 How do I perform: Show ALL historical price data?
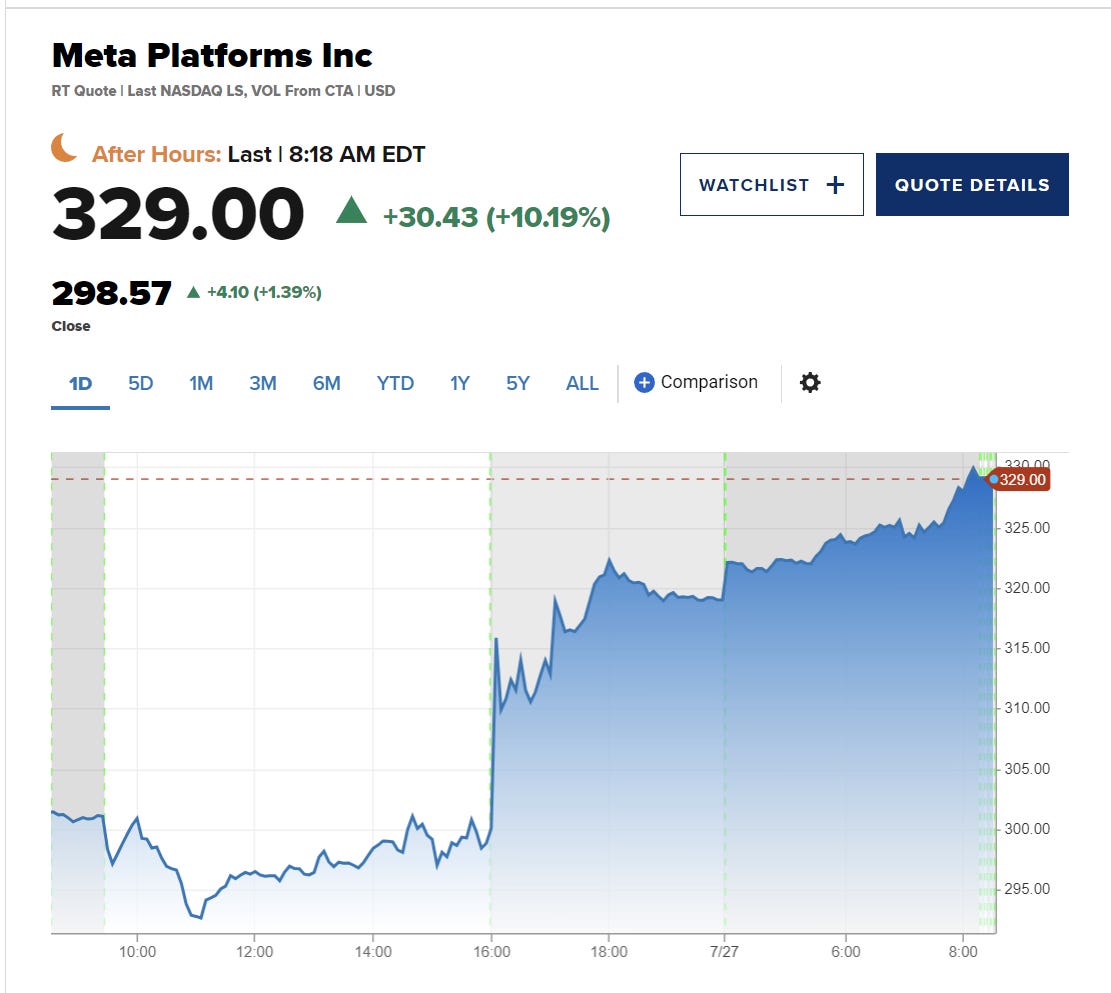point(582,383)
